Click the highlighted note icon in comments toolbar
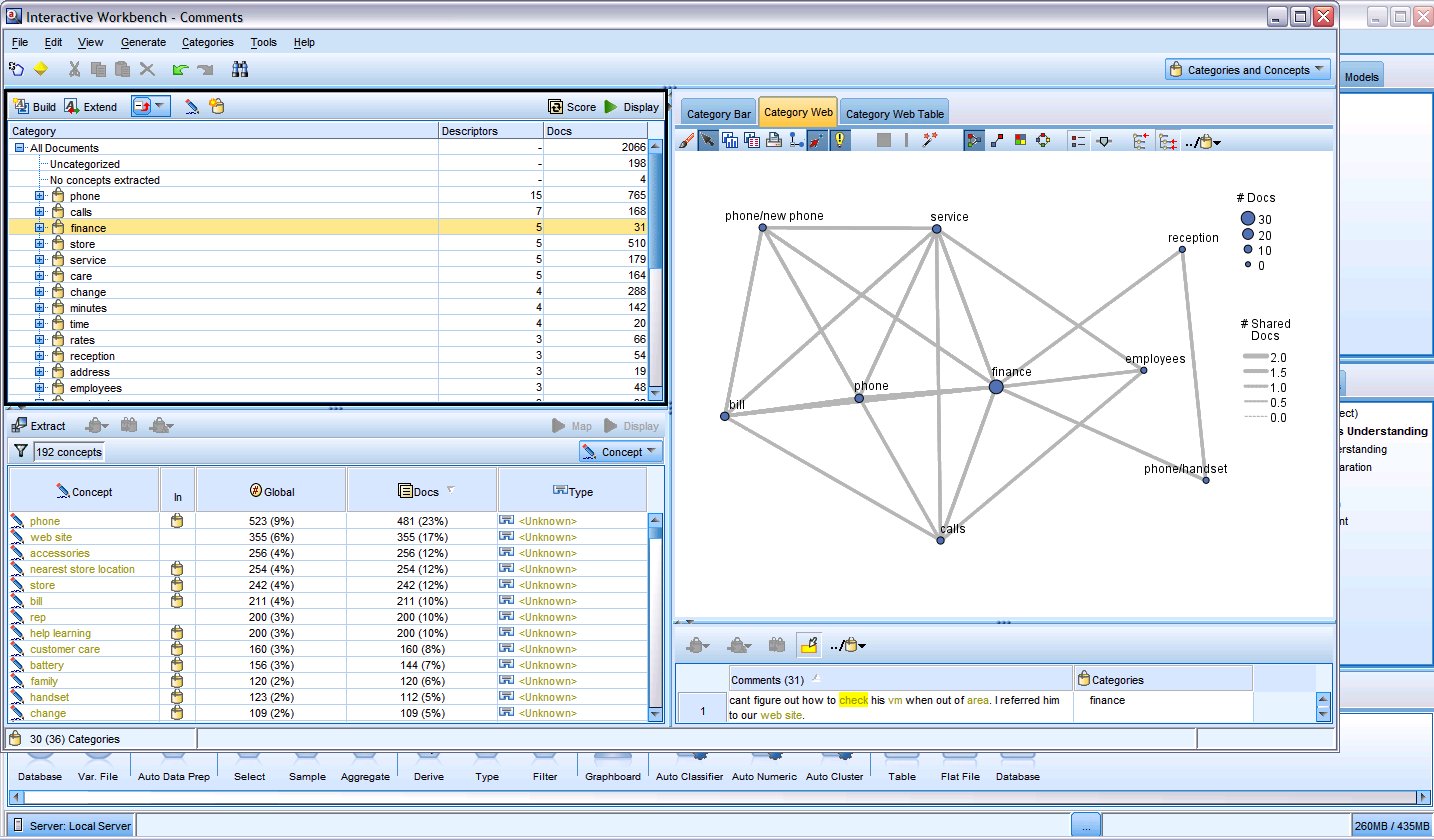 pos(808,646)
